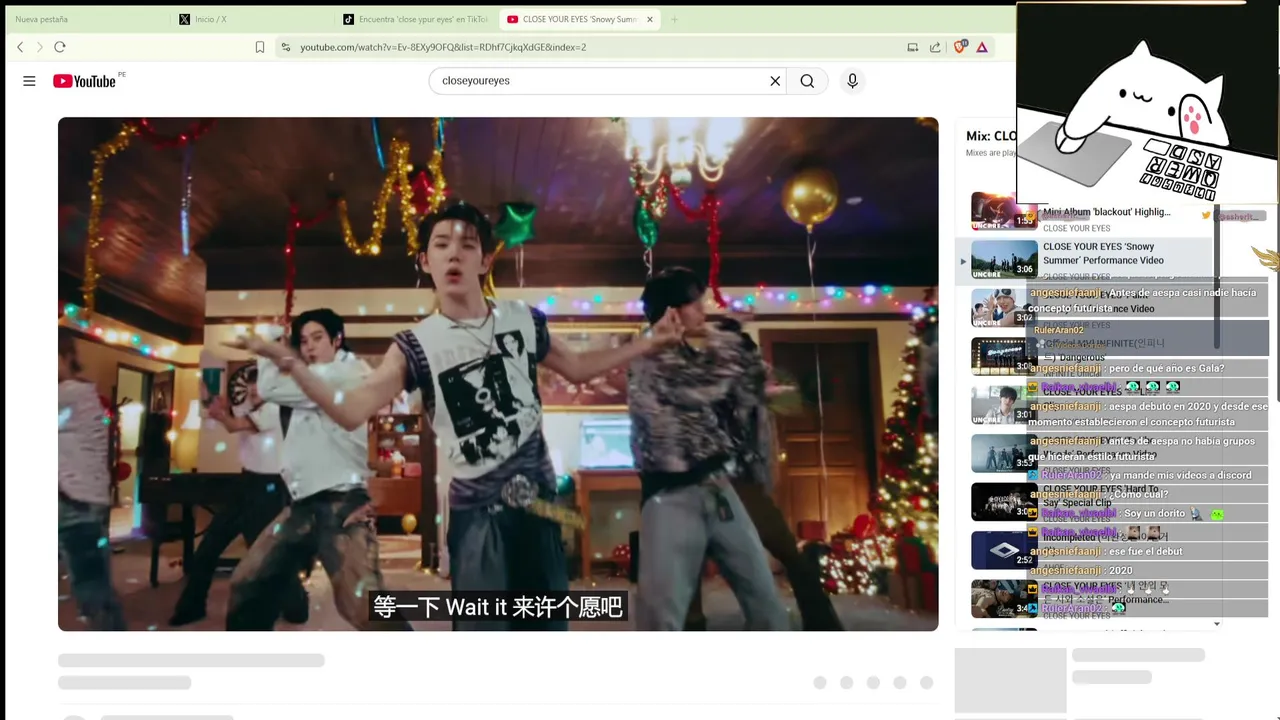
Task: Click chat message 'ya mande mis videos a discord'
Action: [x=1180, y=475]
